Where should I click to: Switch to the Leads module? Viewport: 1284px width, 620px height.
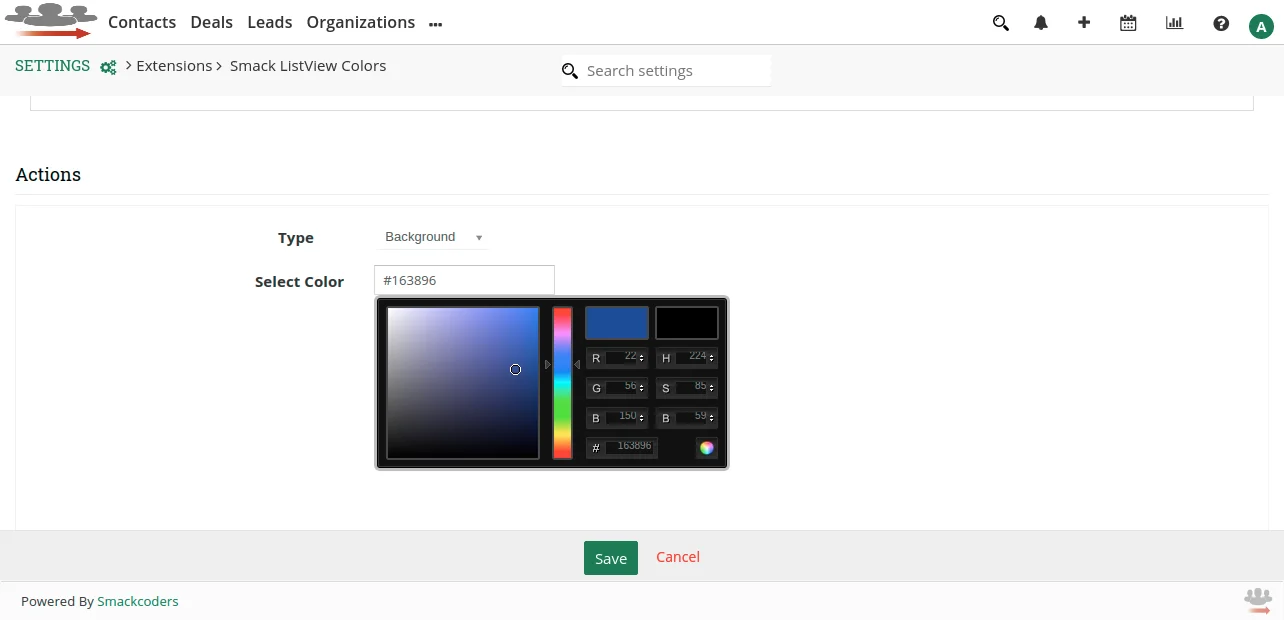click(x=269, y=22)
